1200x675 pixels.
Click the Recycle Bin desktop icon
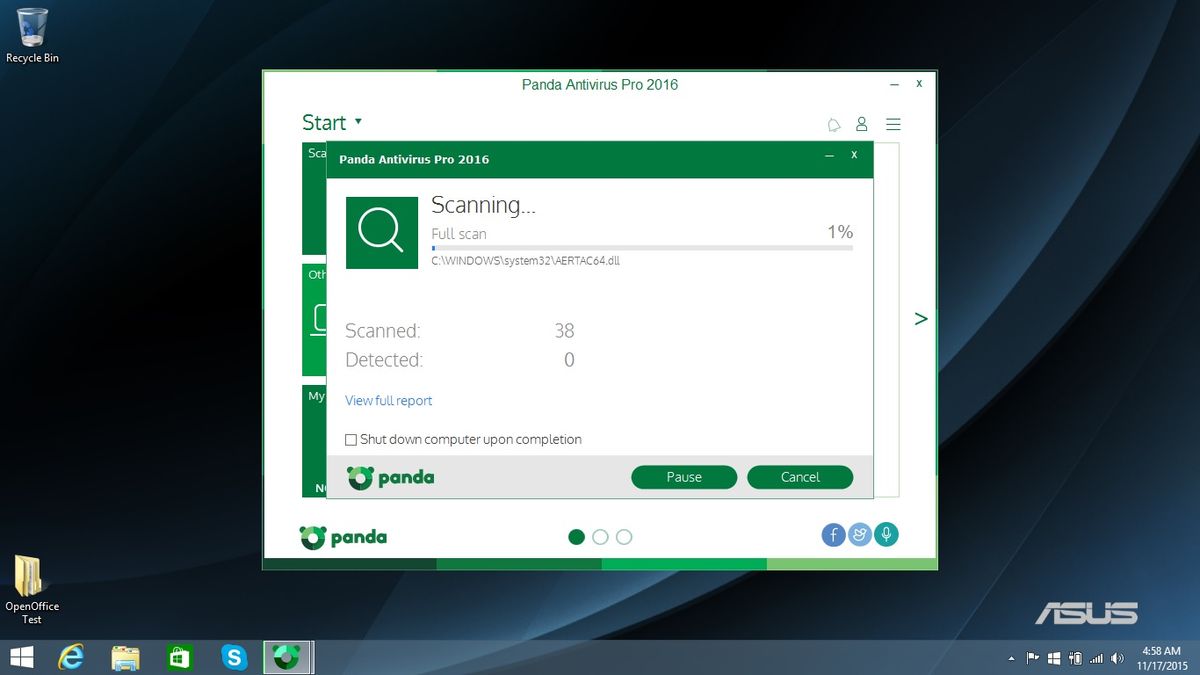(x=32, y=36)
